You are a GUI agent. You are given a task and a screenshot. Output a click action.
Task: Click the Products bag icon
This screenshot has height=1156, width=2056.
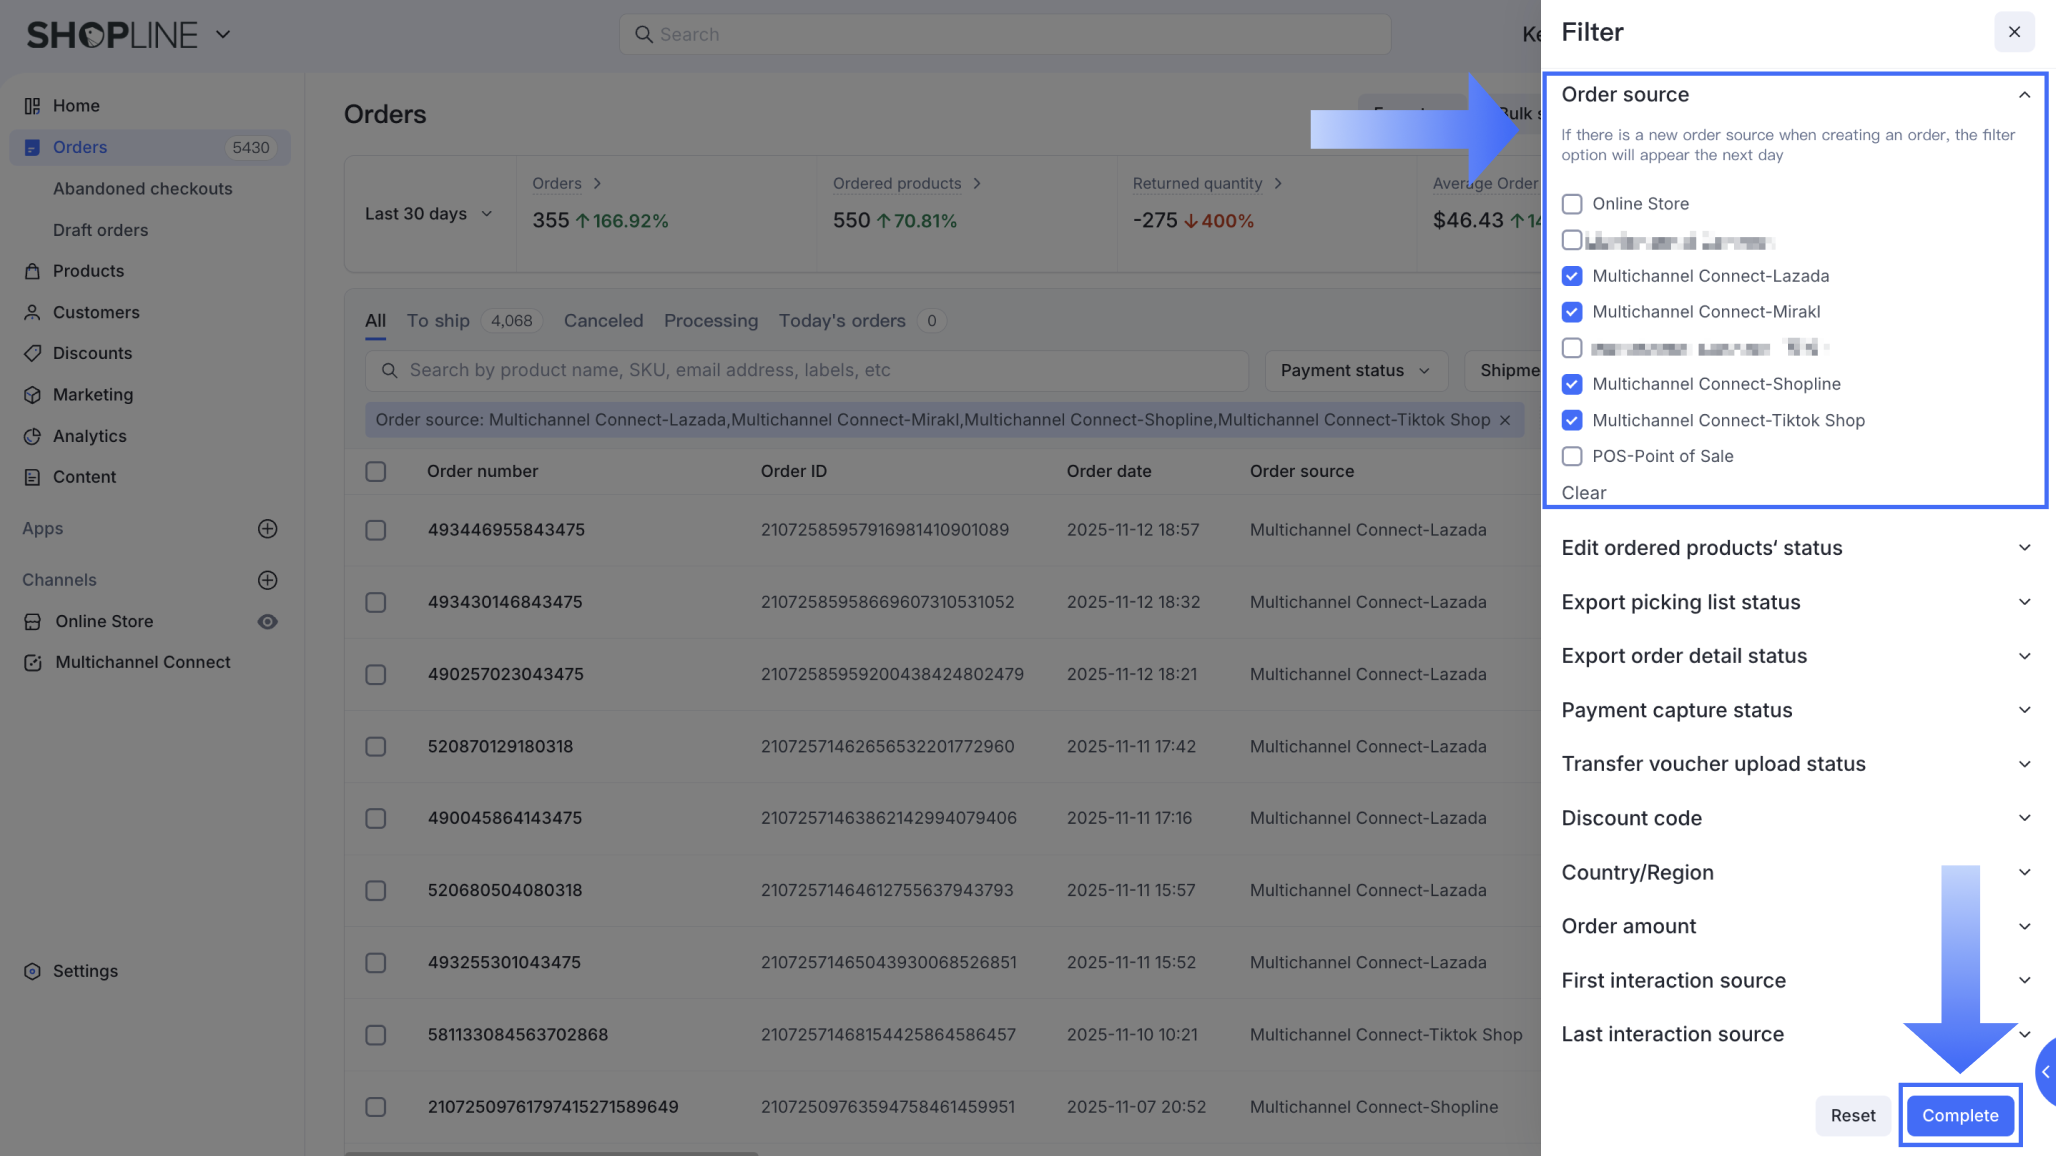tap(32, 271)
